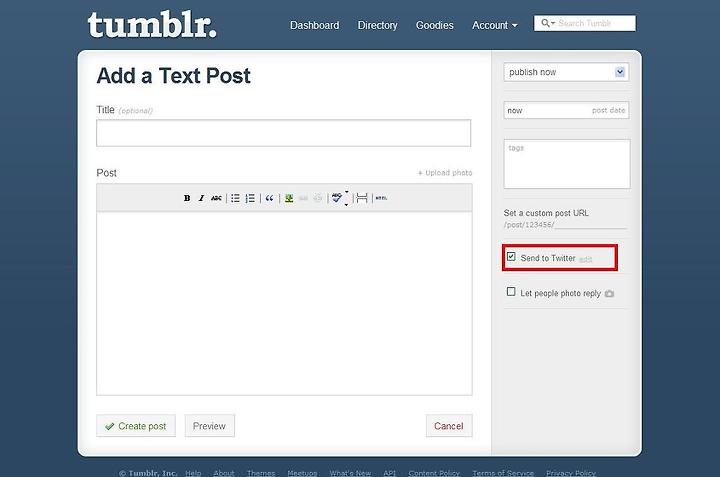Open the Terms of Service footer link
Image resolution: width=720 pixels, height=477 pixels.
(x=503, y=472)
